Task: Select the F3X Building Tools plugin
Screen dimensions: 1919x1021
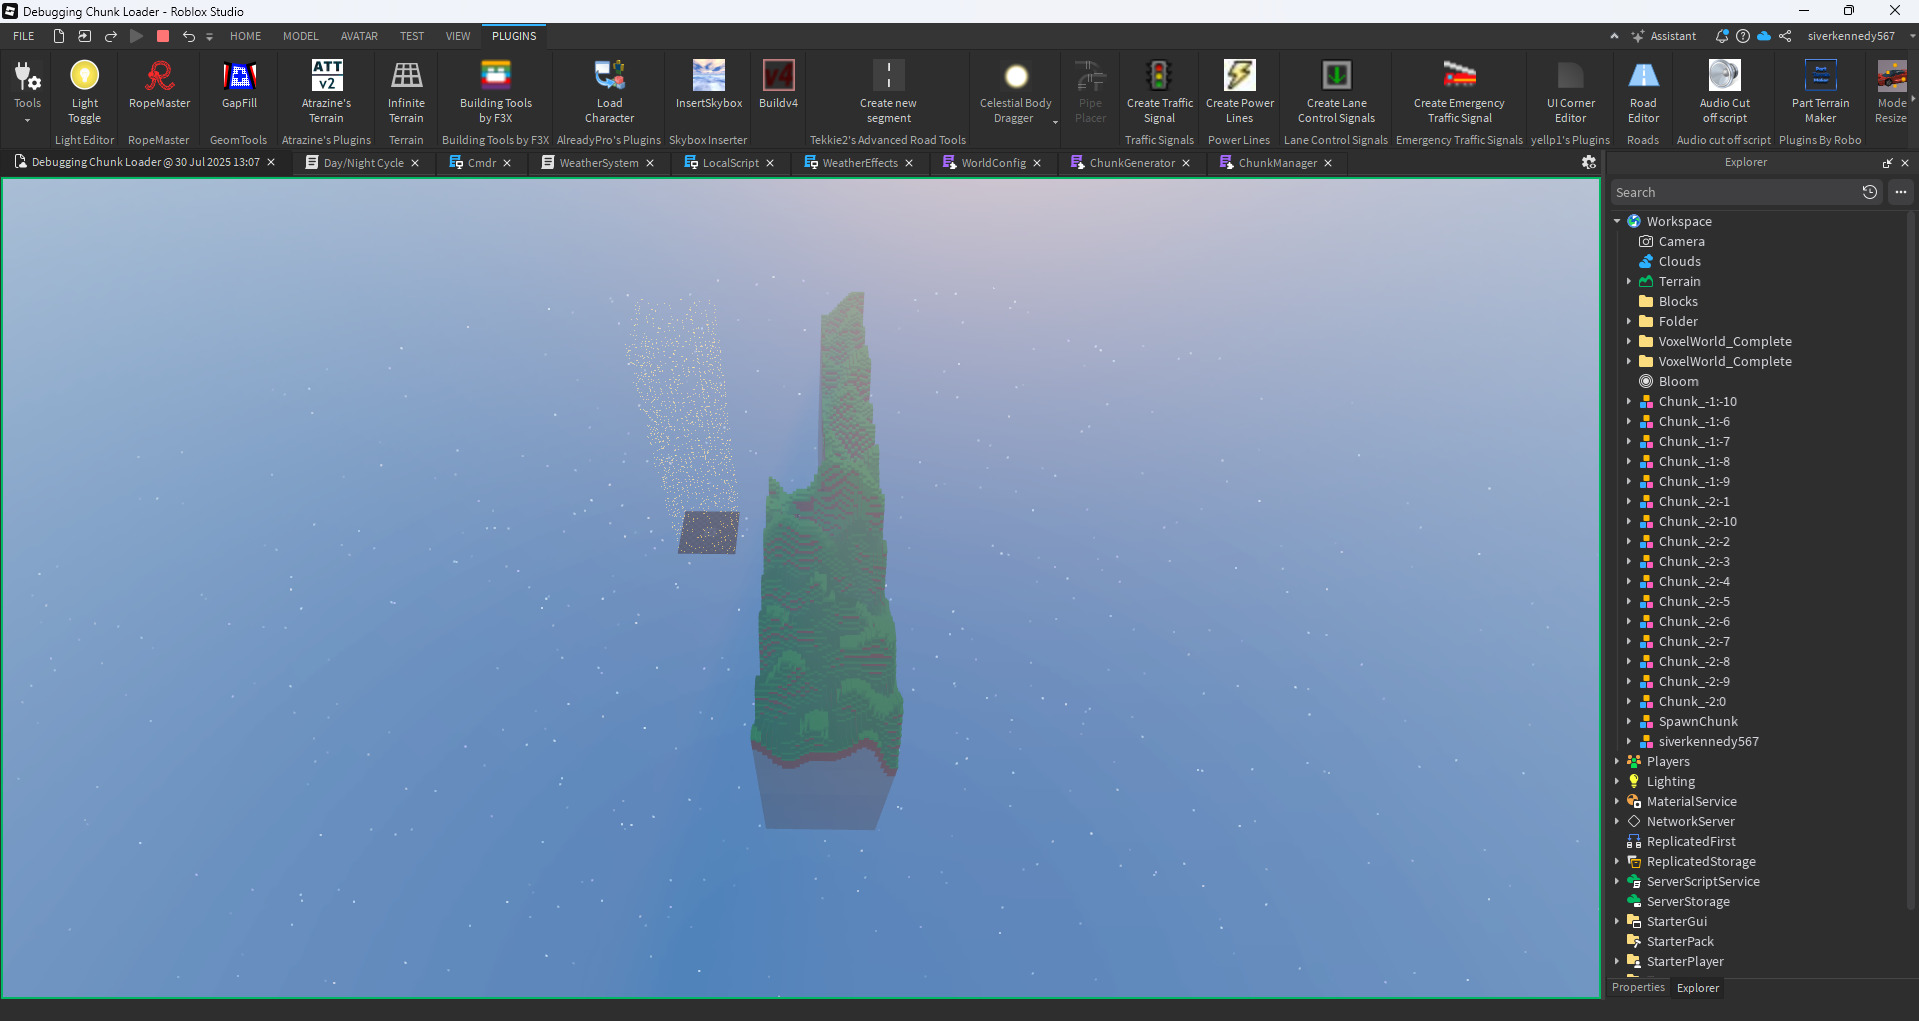Action: (494, 90)
